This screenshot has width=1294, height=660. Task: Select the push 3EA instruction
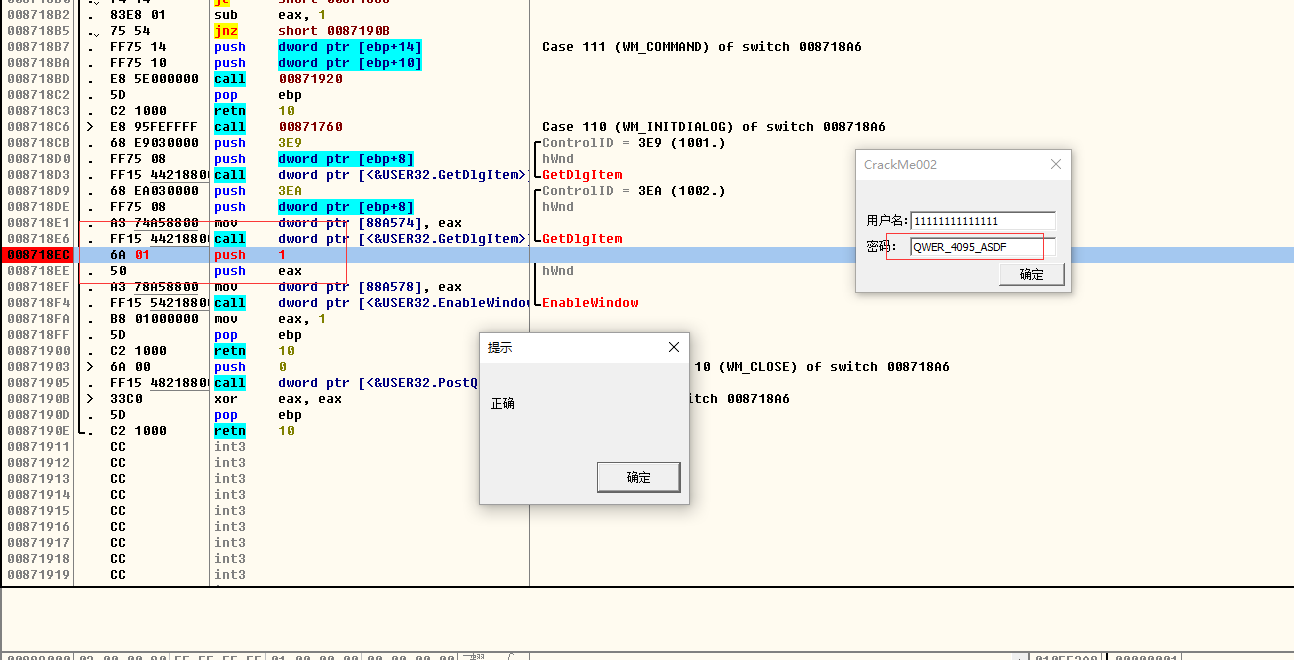coord(258,191)
